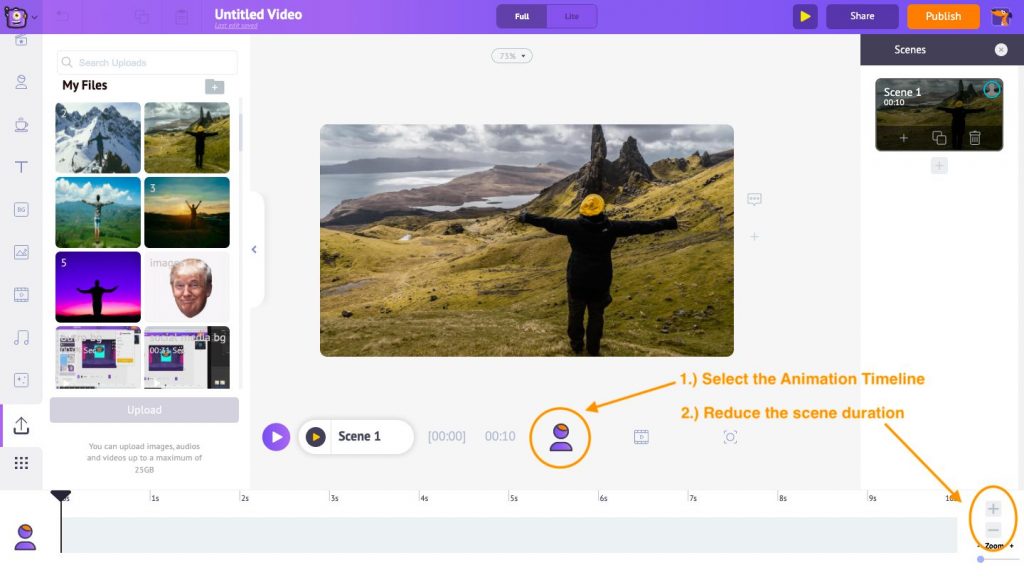Select the Music tool in the sidebar
This screenshot has height=582, width=1024.
point(20,337)
